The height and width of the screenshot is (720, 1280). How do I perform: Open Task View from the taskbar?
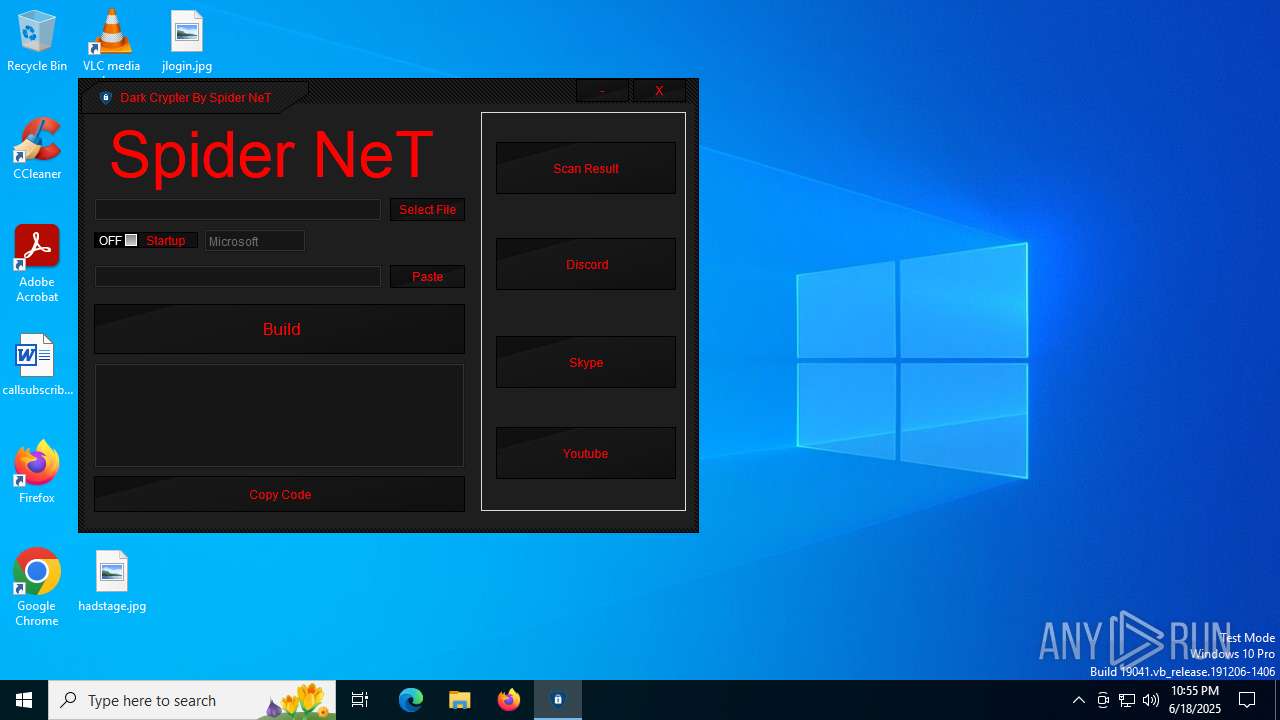(360, 700)
